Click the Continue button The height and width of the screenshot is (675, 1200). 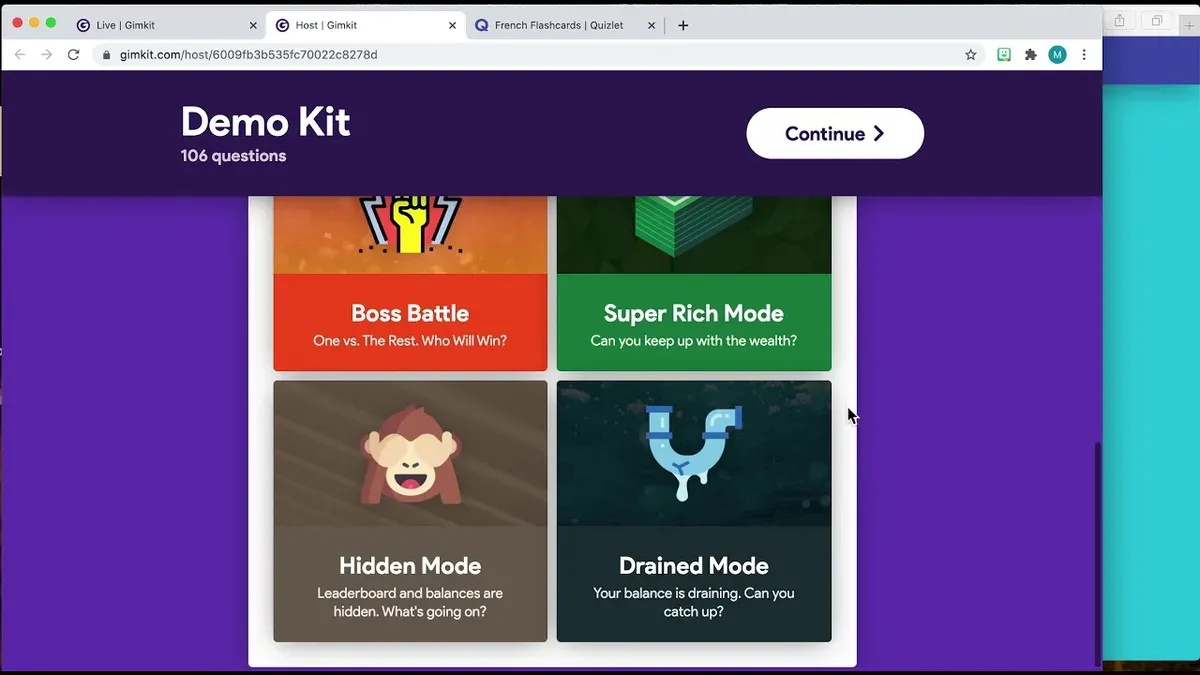pos(835,134)
